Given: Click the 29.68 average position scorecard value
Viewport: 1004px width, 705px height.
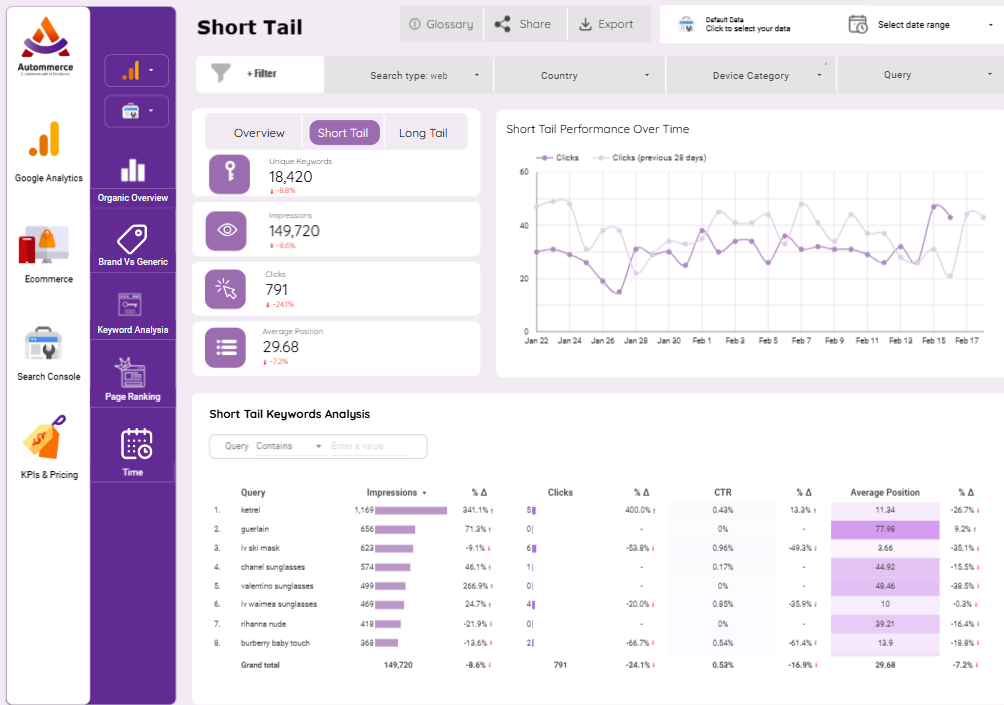Looking at the screenshot, I should (x=280, y=347).
